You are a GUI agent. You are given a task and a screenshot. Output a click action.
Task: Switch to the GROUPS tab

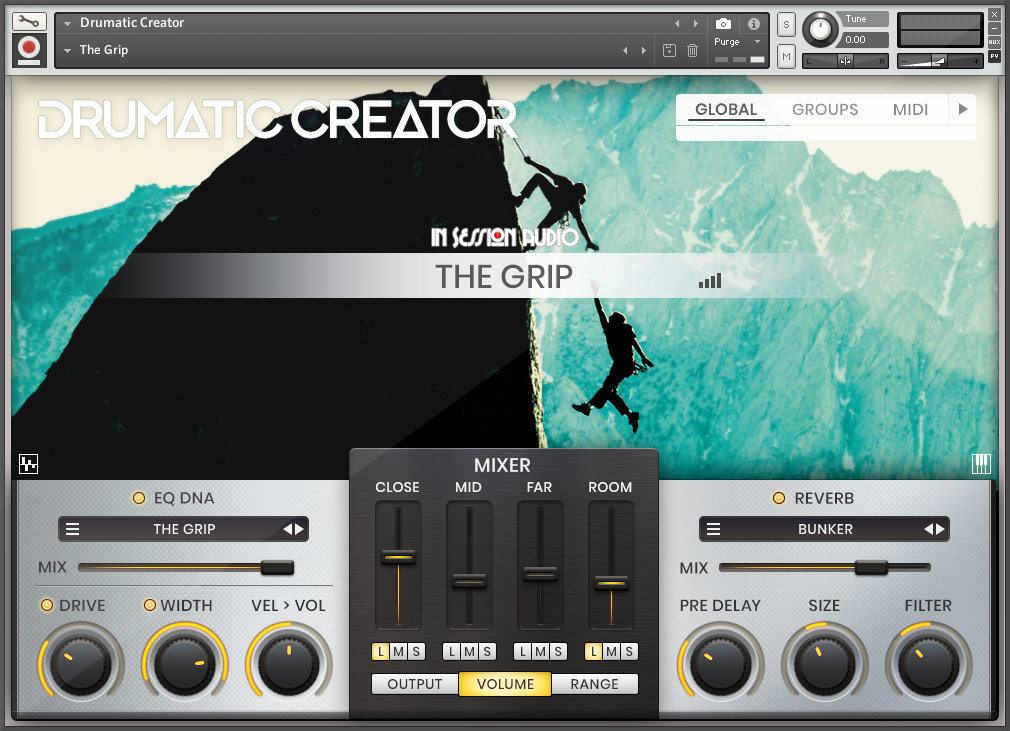(x=825, y=109)
